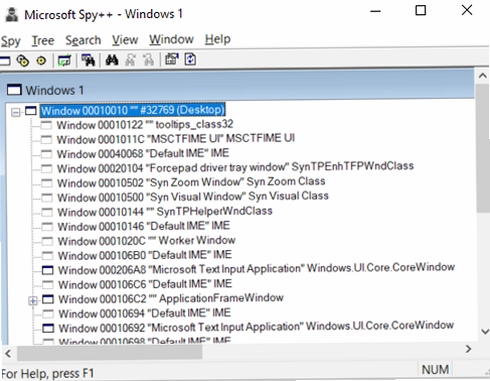Image resolution: width=490 pixels, height=381 pixels.
Task: Select the "Syn Visual Window" row
Action: 193,197
